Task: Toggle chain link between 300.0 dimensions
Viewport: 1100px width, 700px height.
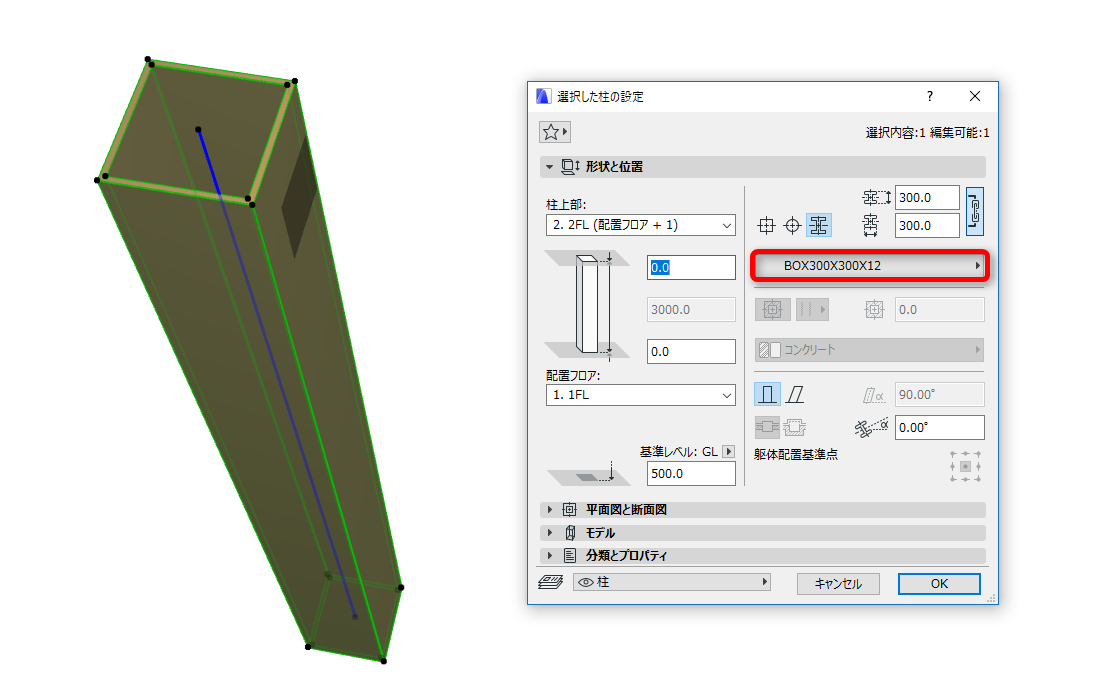Action: click(974, 211)
